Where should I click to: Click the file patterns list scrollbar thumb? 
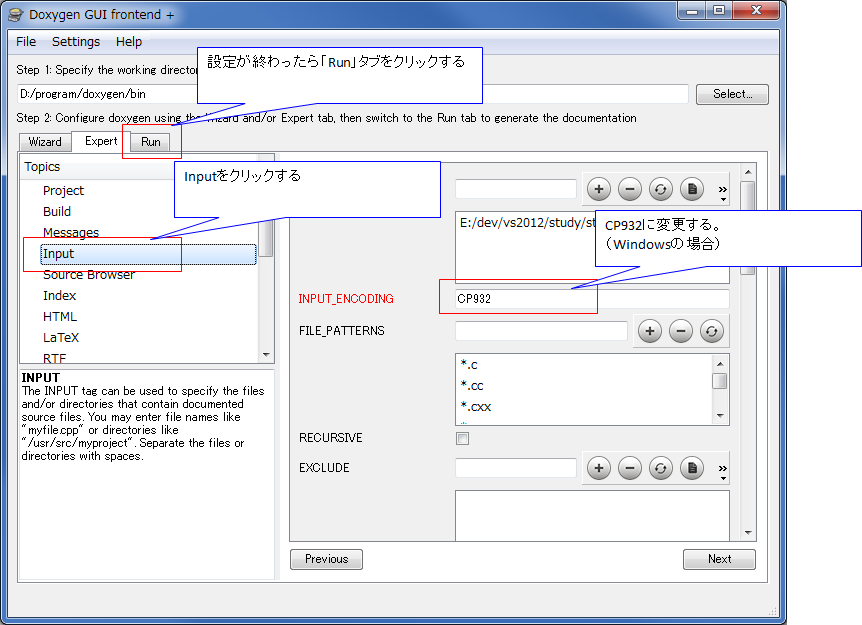(x=720, y=381)
